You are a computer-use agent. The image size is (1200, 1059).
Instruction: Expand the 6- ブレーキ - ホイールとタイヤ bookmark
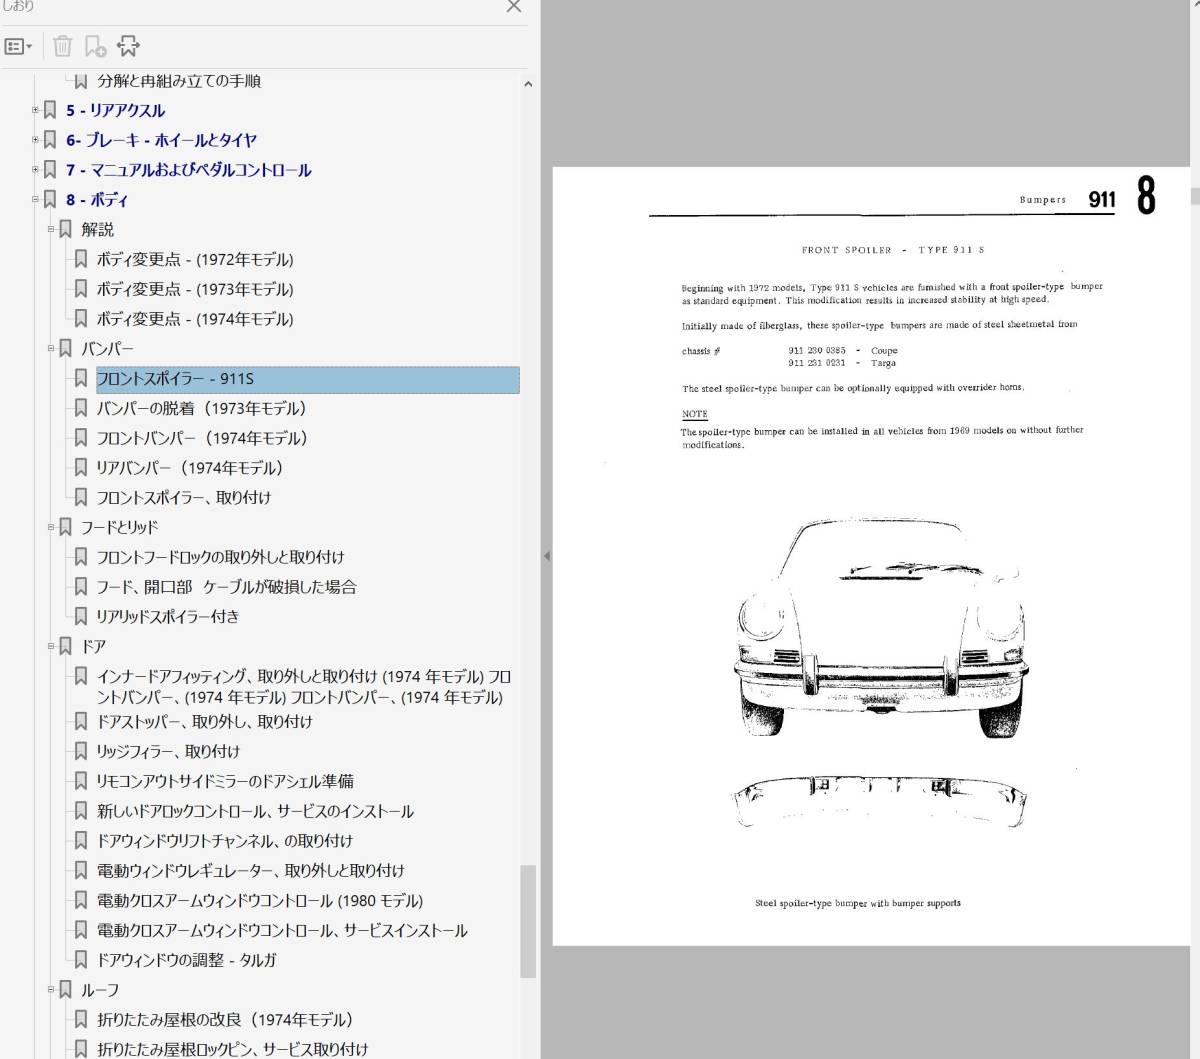point(35,140)
